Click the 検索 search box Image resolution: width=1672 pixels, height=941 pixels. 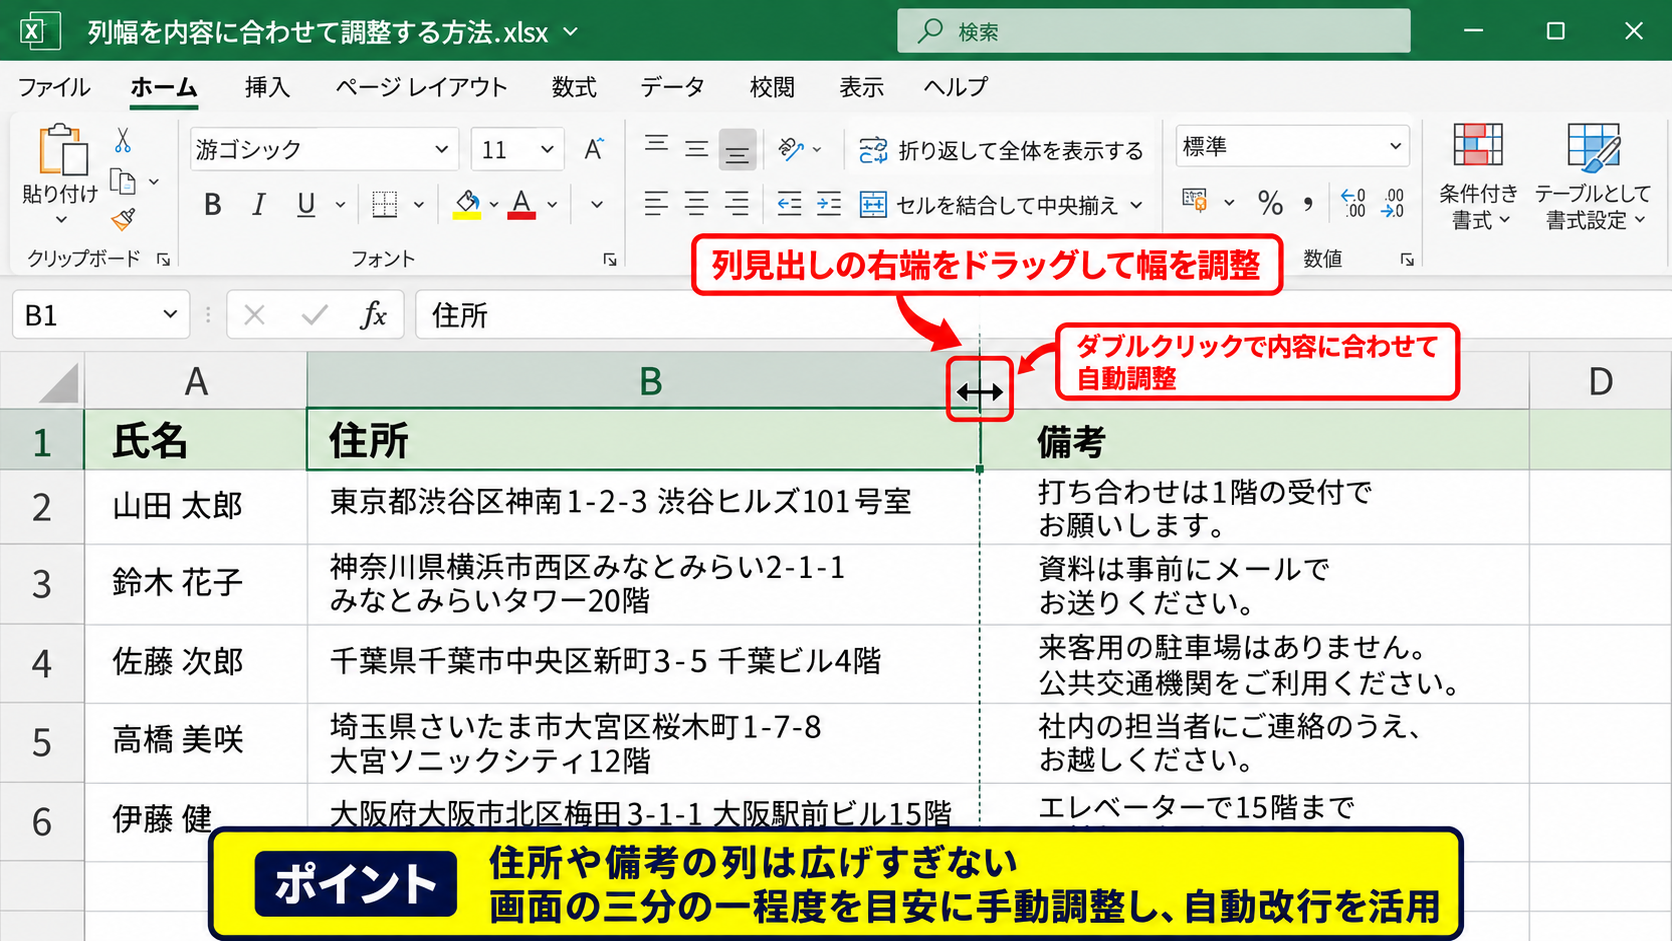tap(1154, 31)
